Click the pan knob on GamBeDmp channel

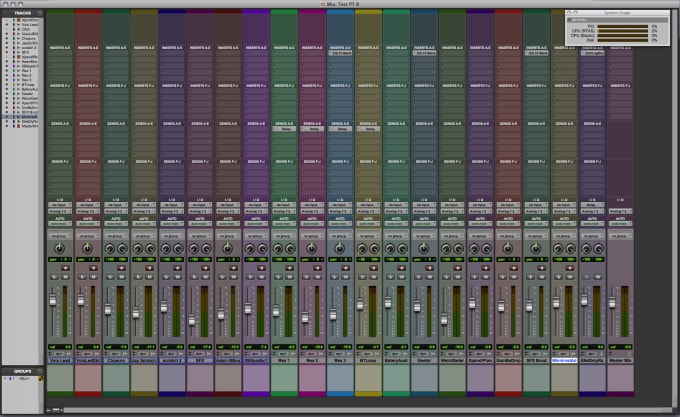click(507, 248)
